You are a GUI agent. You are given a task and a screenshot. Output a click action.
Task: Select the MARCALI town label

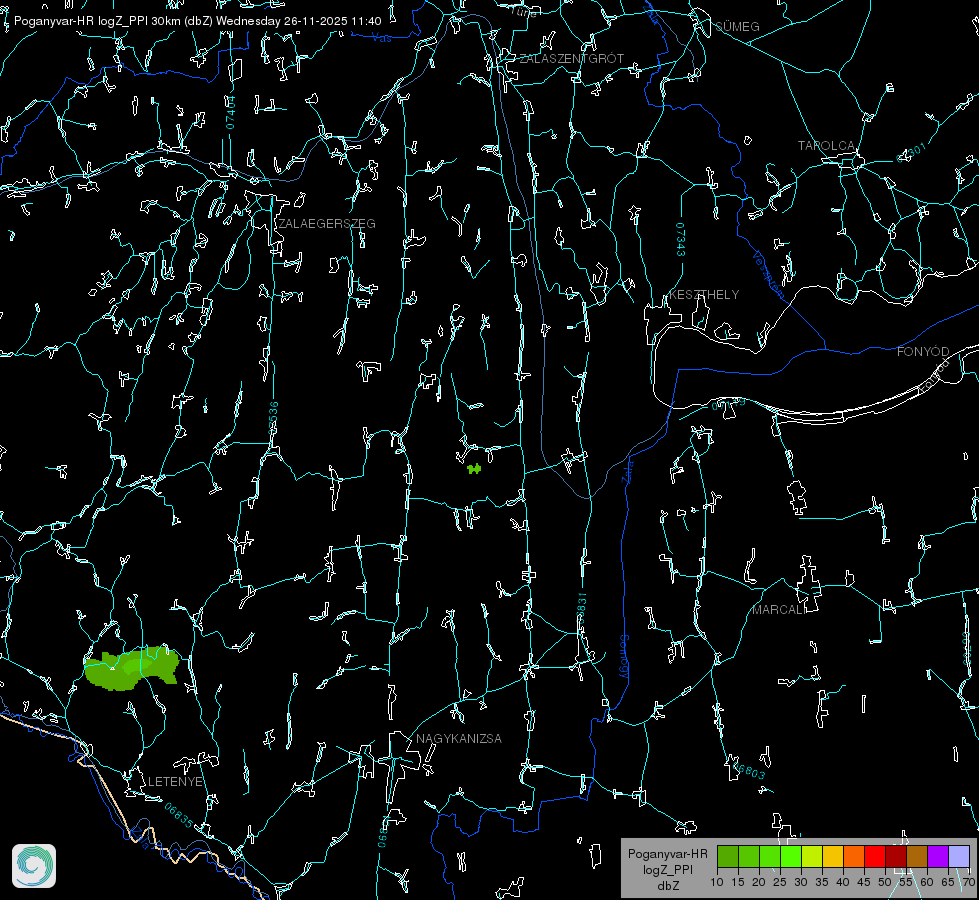(x=779, y=610)
